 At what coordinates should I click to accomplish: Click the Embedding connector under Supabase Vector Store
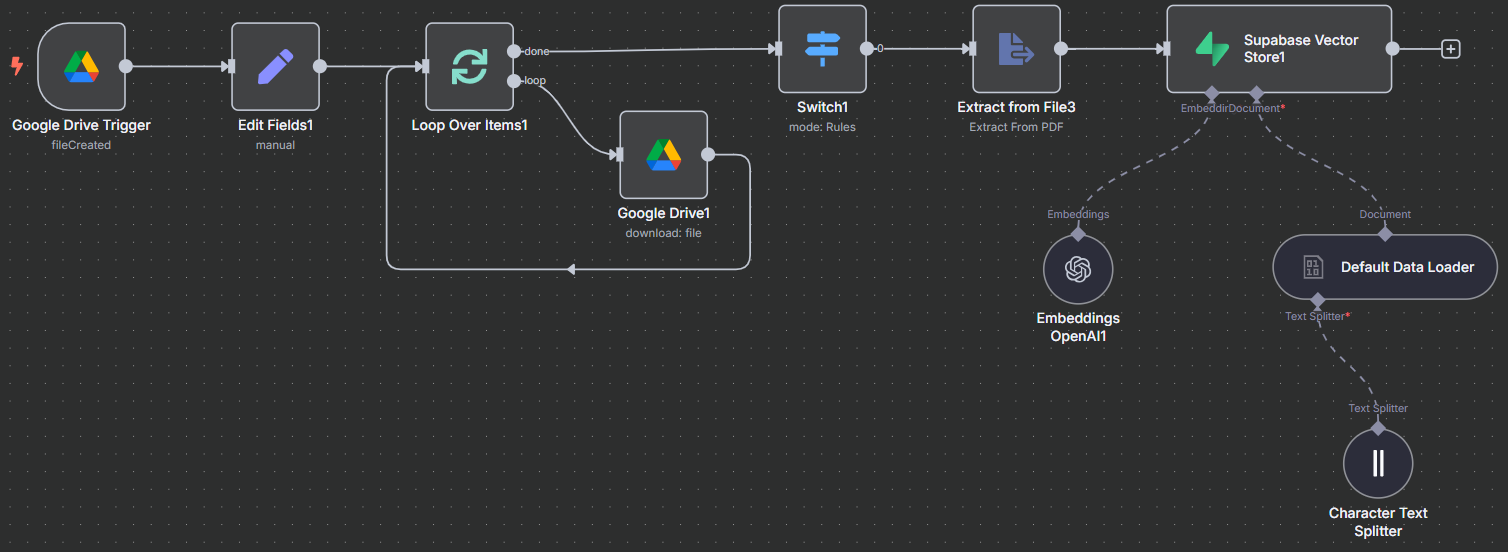(1212, 93)
